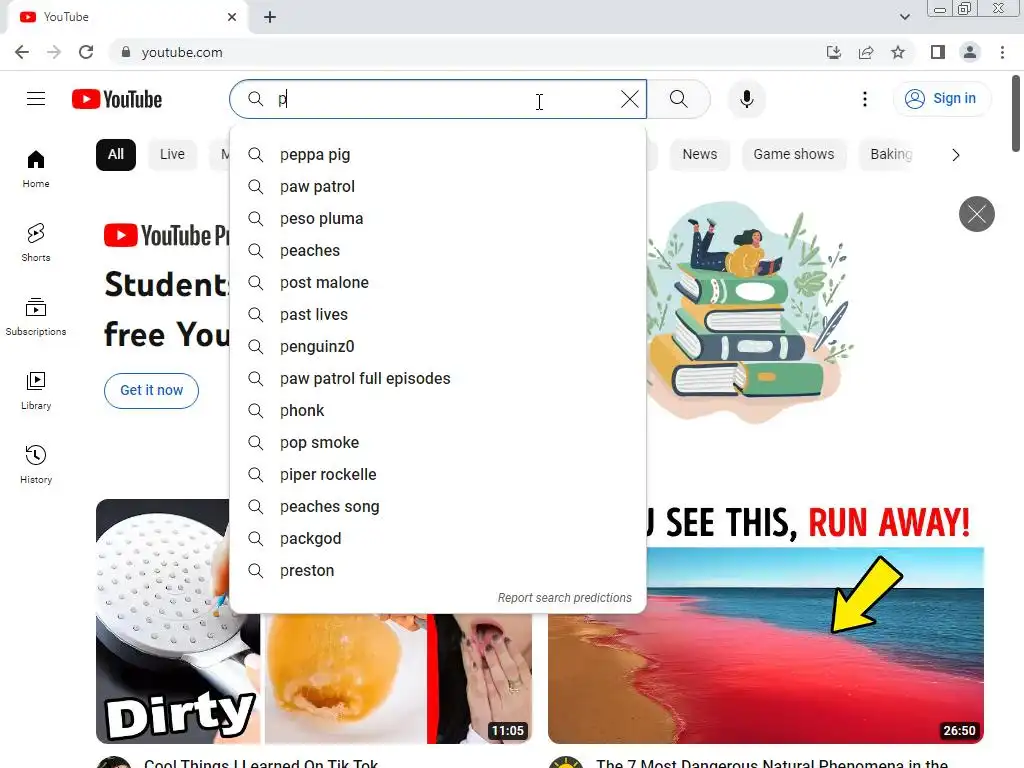Choose the 'packgod' suggestion
Image resolution: width=1024 pixels, height=768 pixels.
point(438,539)
